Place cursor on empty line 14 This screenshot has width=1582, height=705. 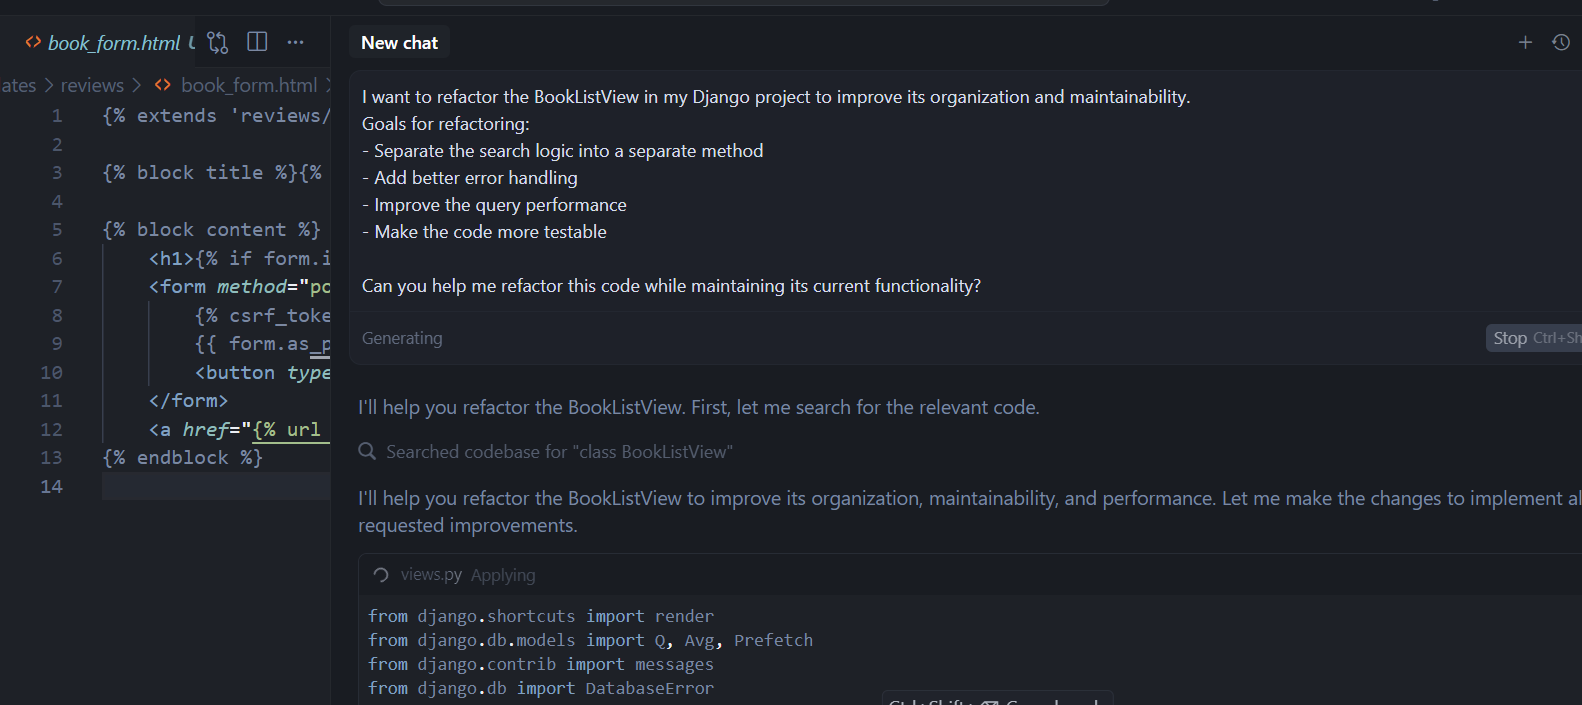coord(215,487)
